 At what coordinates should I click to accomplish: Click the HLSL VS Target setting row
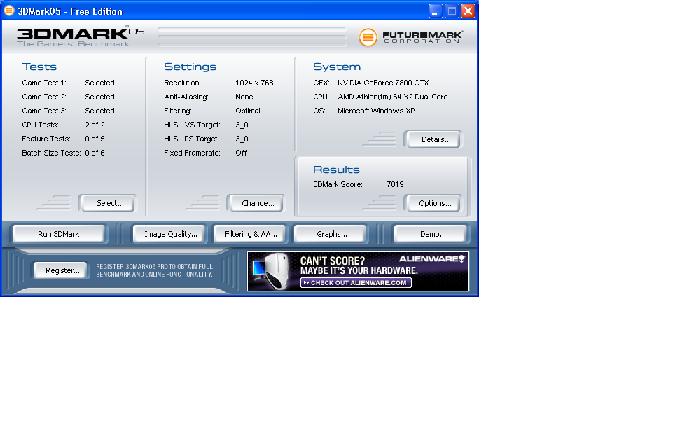click(x=206, y=124)
